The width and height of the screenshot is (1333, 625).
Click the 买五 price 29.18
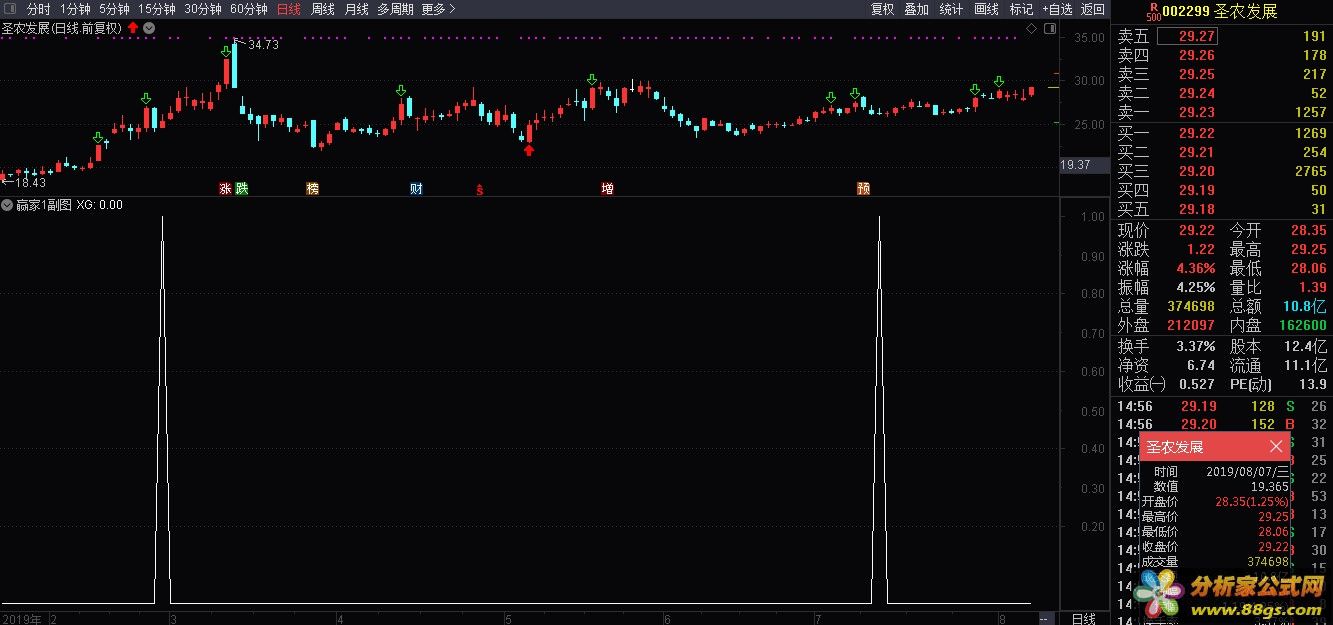tap(1196, 209)
